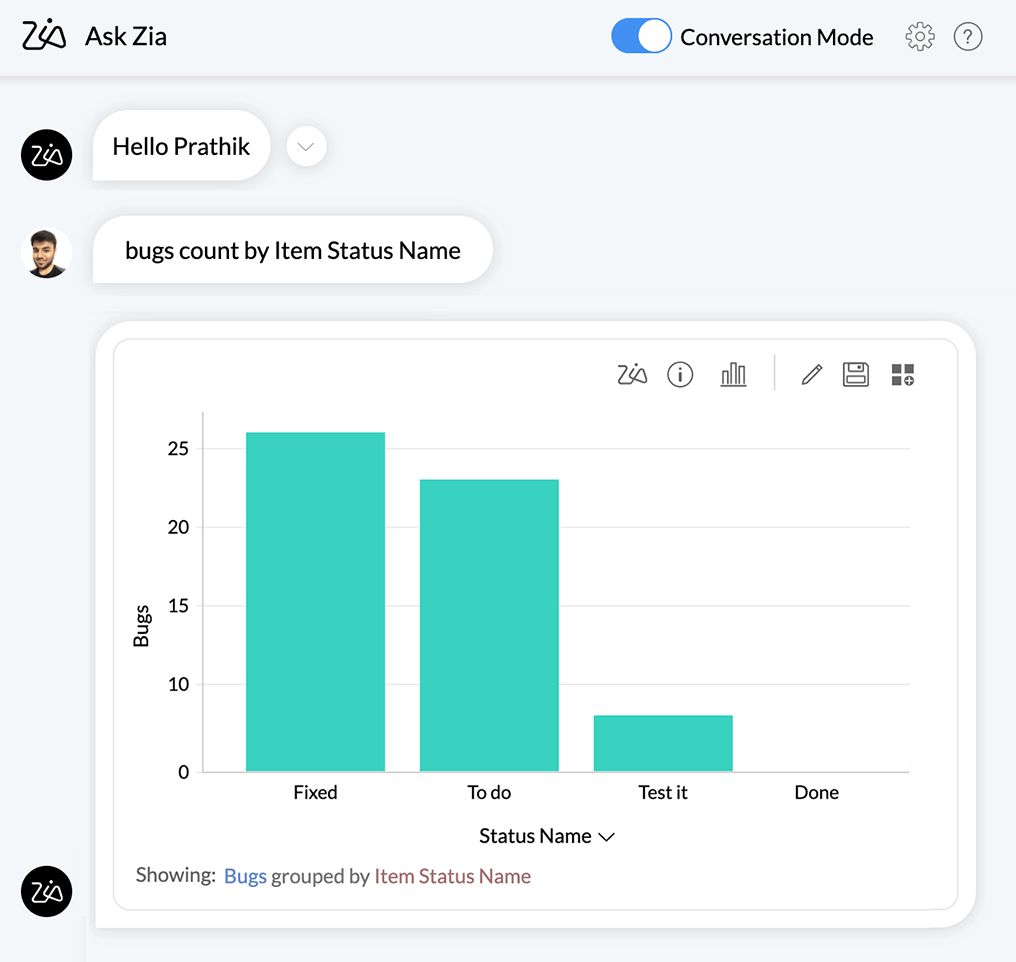Change chart type with bar chart icon

click(733, 375)
